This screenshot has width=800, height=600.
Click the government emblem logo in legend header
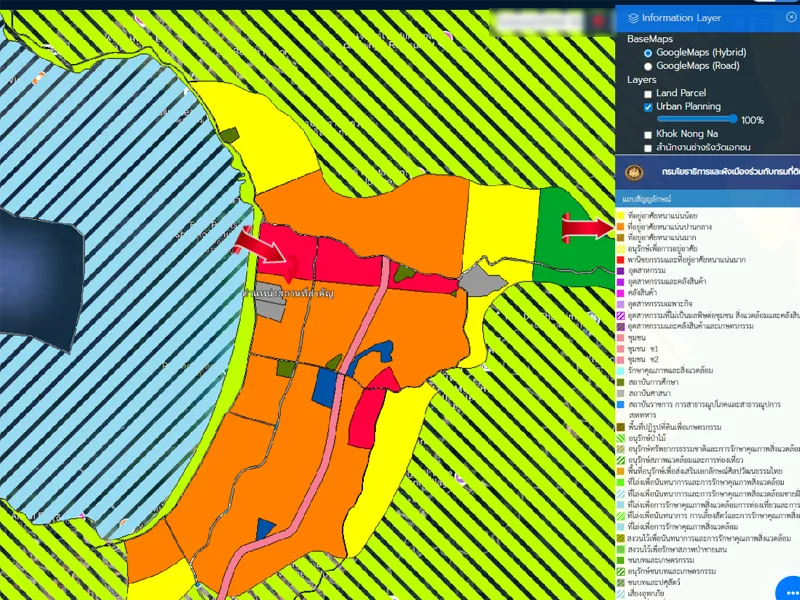click(634, 172)
